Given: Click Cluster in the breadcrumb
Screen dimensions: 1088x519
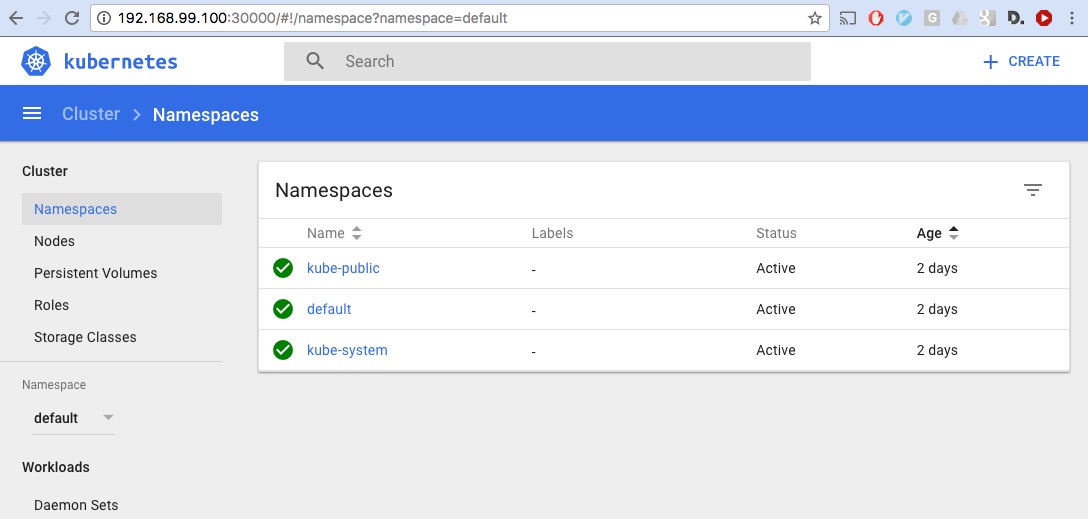Looking at the screenshot, I should pos(91,114).
